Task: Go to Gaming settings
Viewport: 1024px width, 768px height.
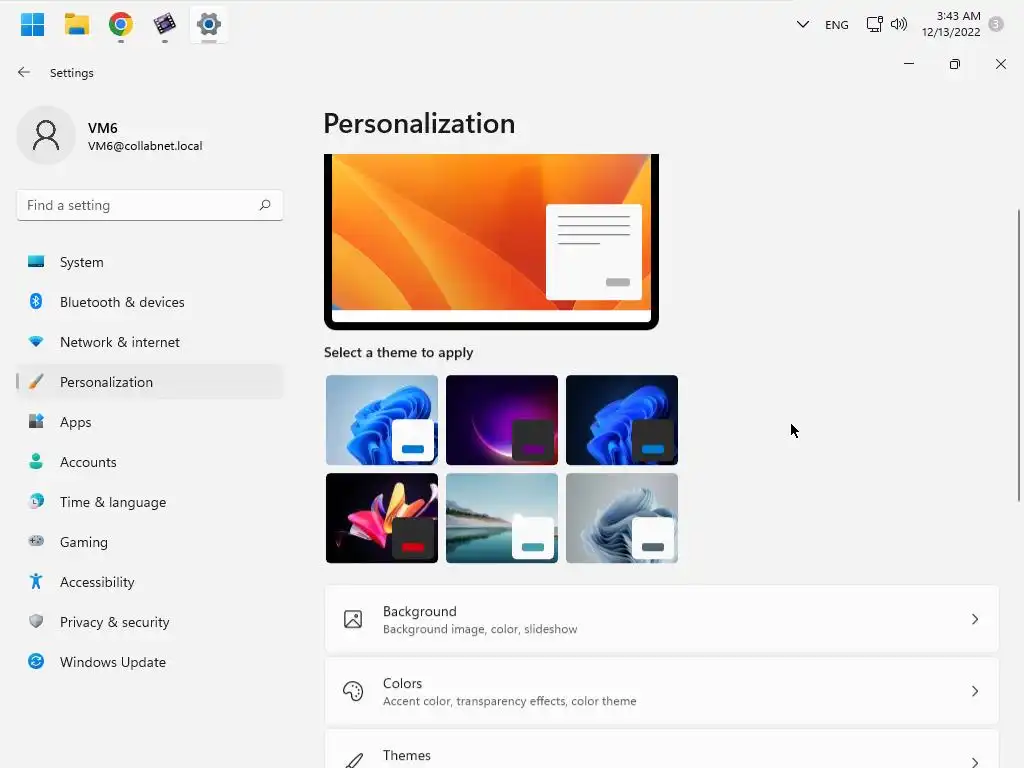Action: pyautogui.click(x=150, y=542)
